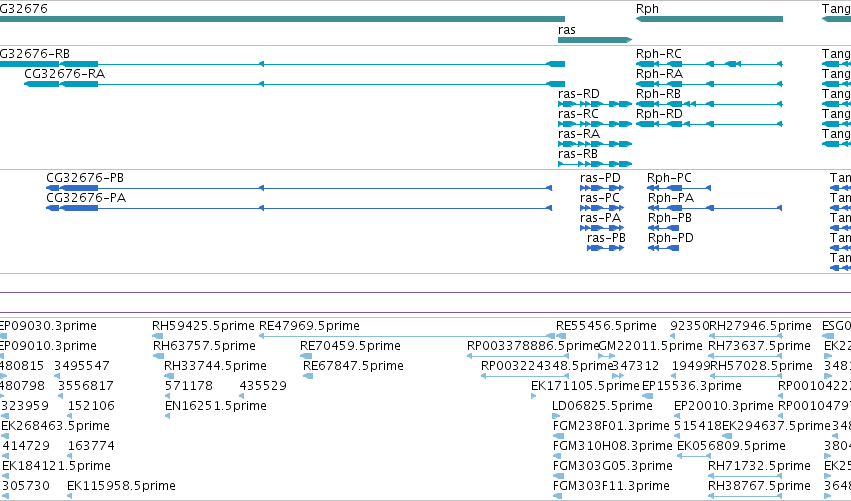Click the Rph gene label
Image resolution: width=851 pixels, height=501 pixels.
click(x=647, y=9)
